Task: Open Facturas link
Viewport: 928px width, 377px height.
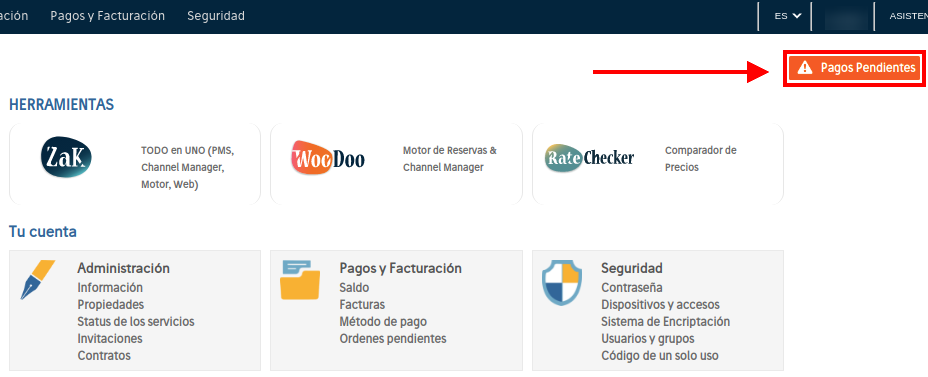Action: tap(362, 305)
